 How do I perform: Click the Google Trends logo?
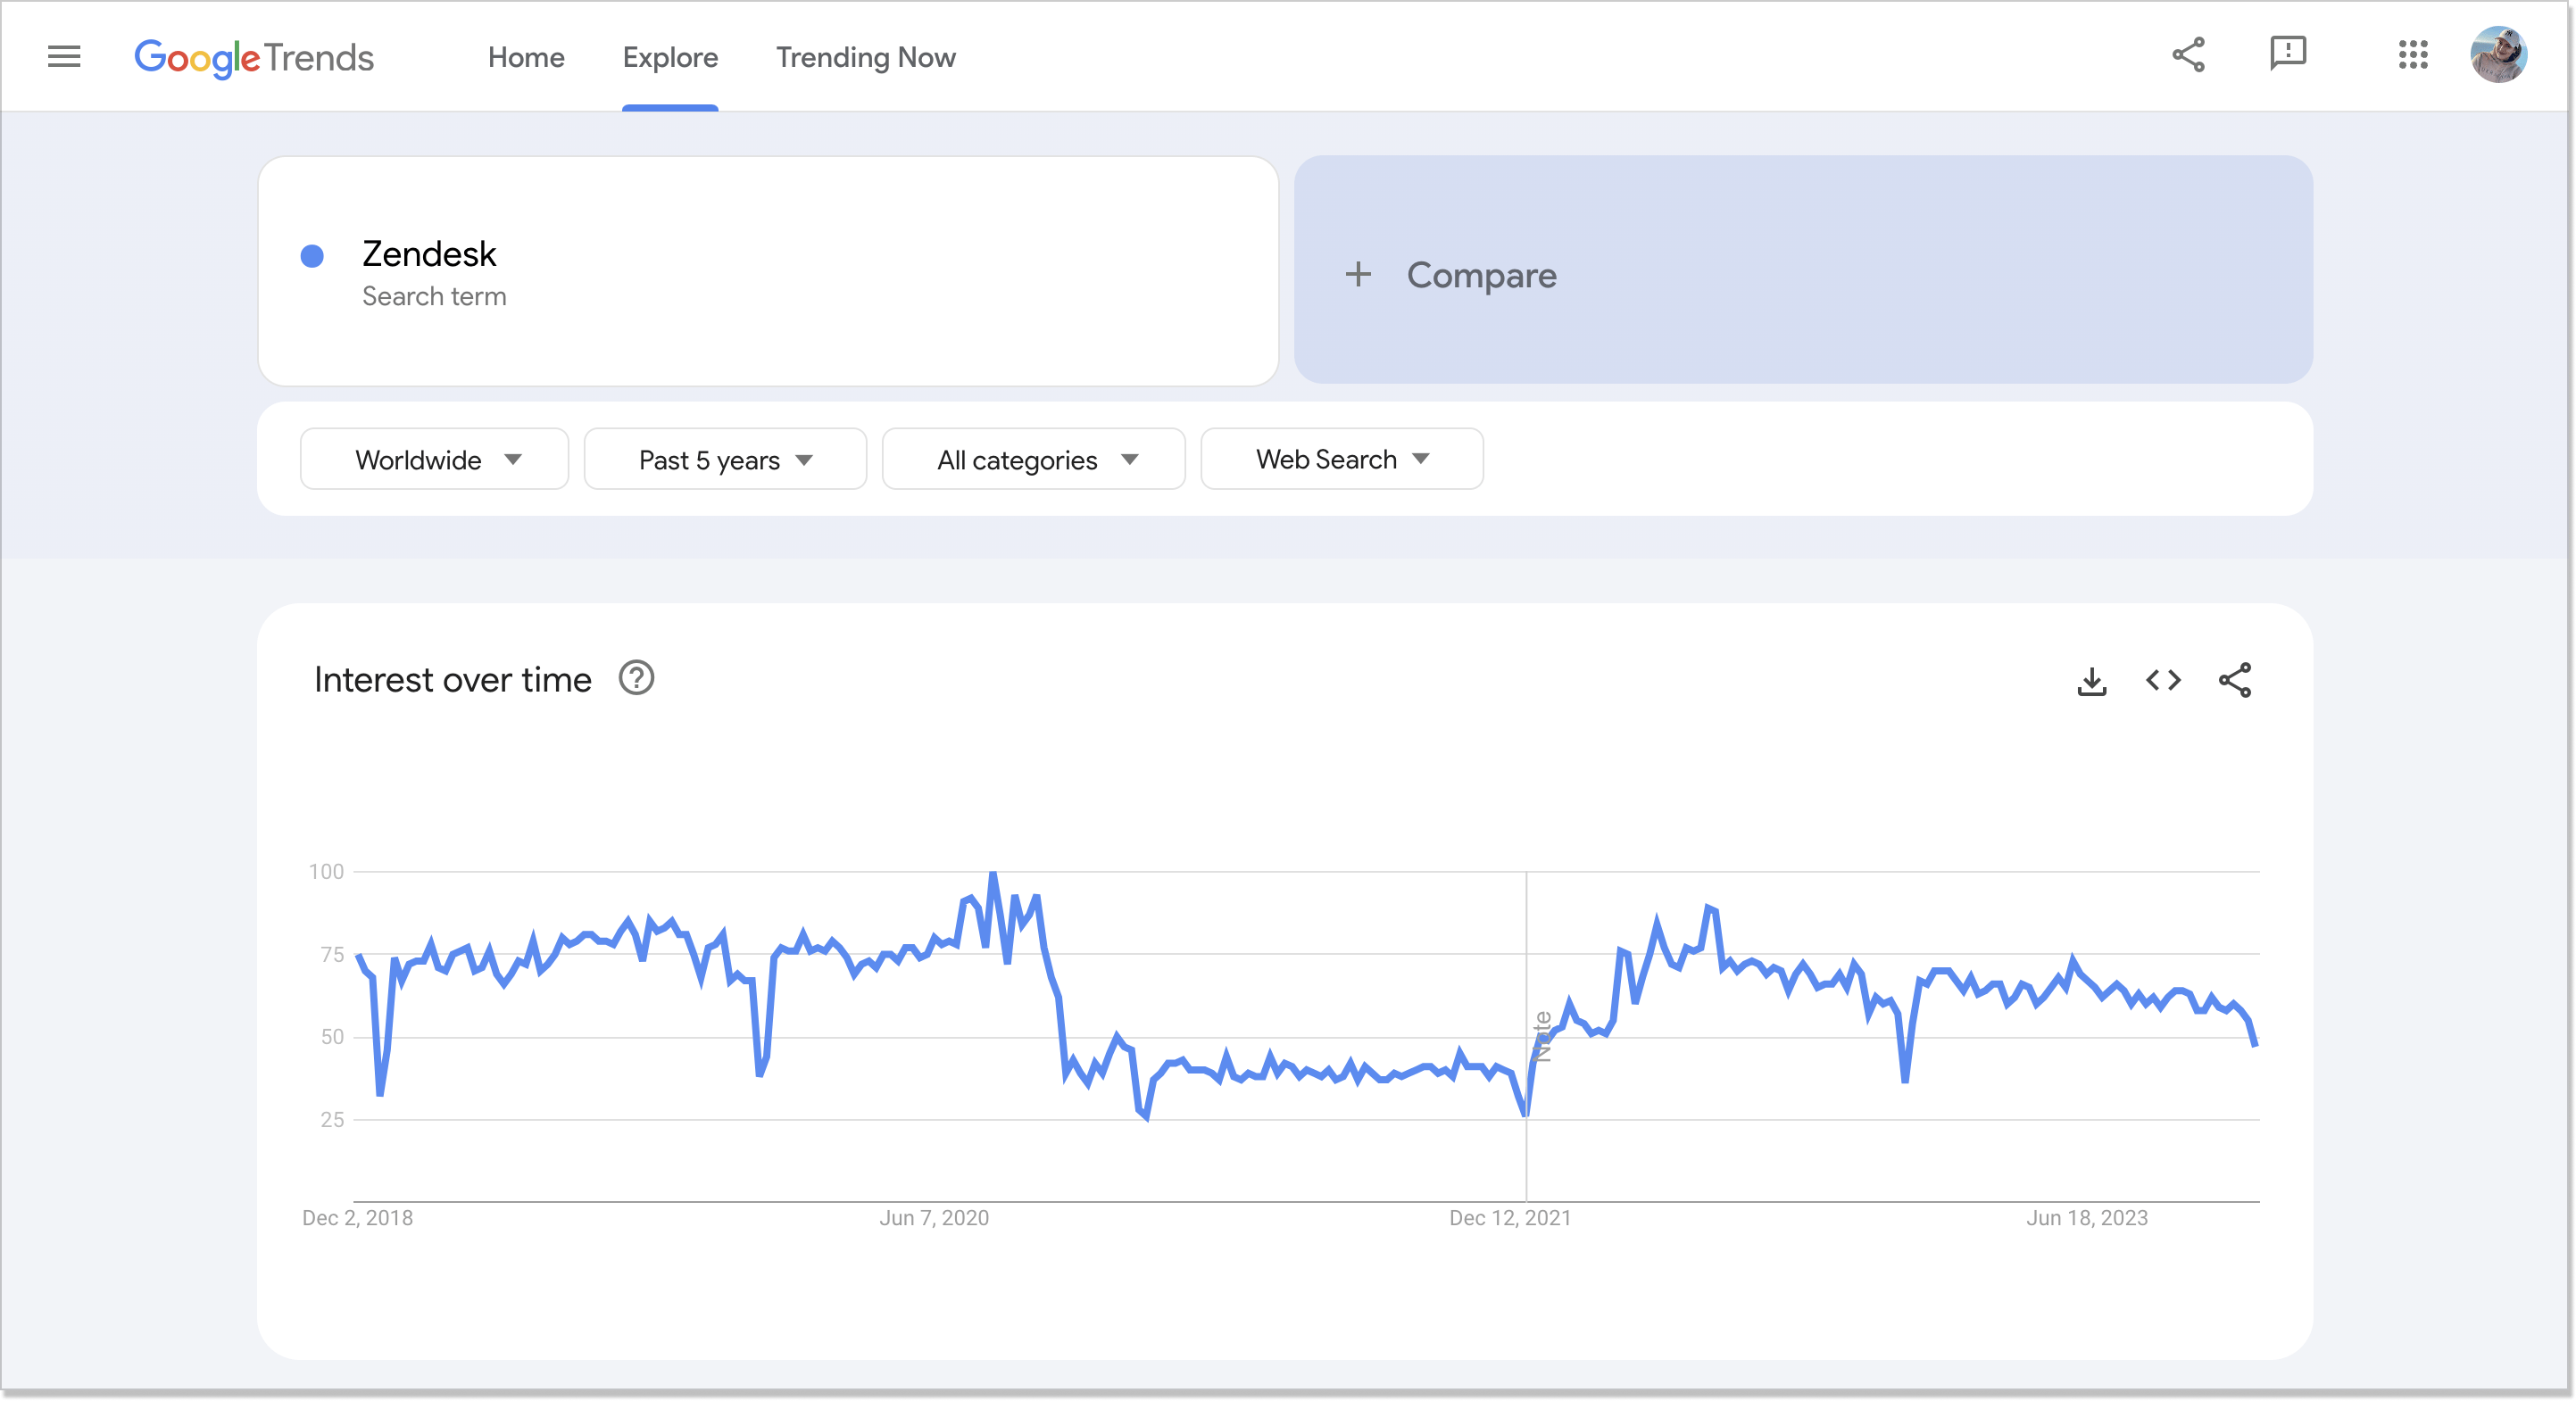pyautogui.click(x=254, y=58)
